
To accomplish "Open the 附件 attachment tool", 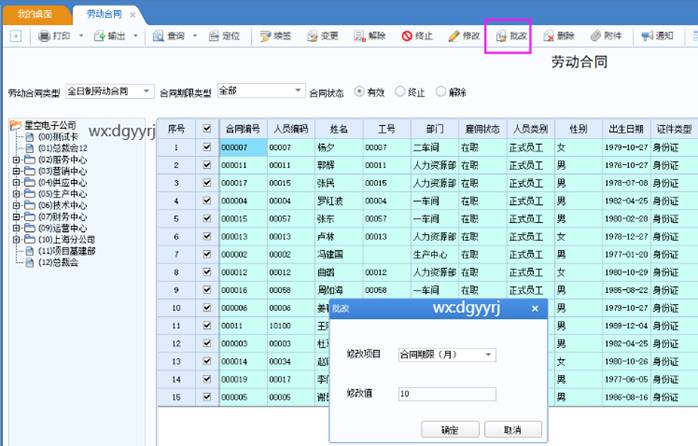I will click(596, 36).
